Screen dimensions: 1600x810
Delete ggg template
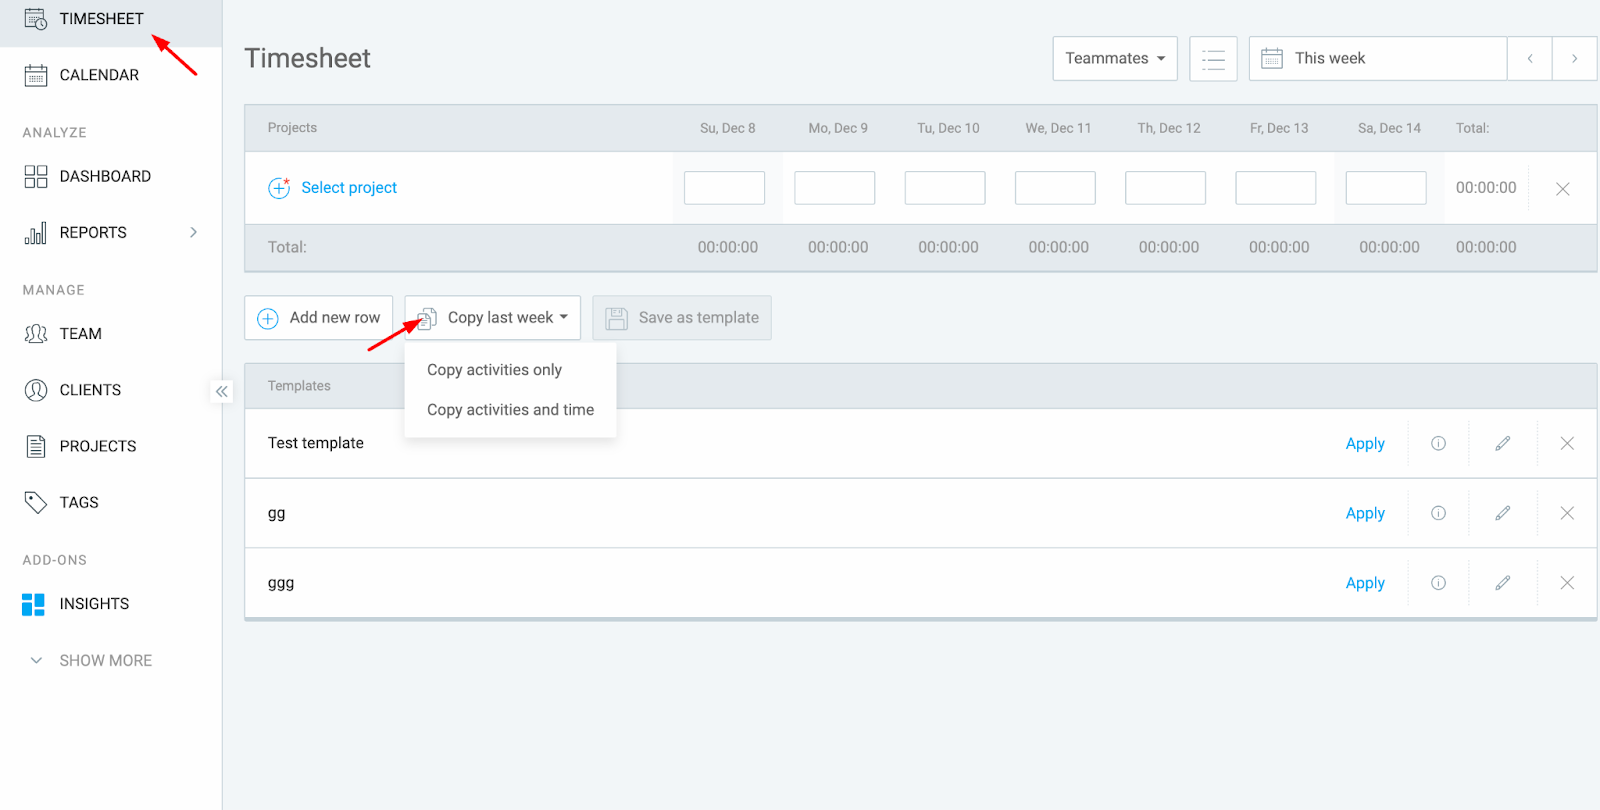[1567, 583]
